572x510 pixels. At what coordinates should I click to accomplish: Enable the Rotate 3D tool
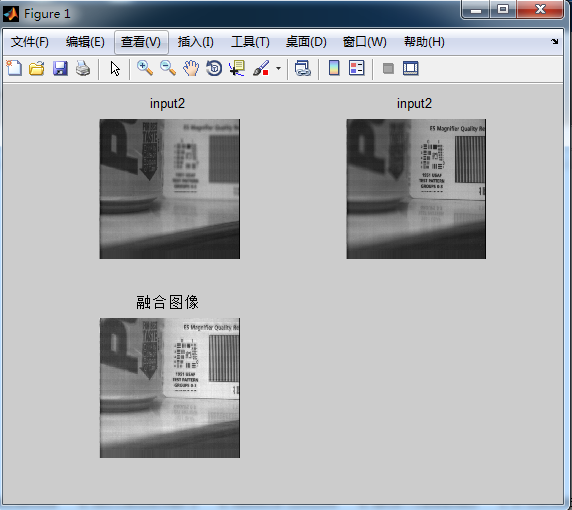point(214,68)
